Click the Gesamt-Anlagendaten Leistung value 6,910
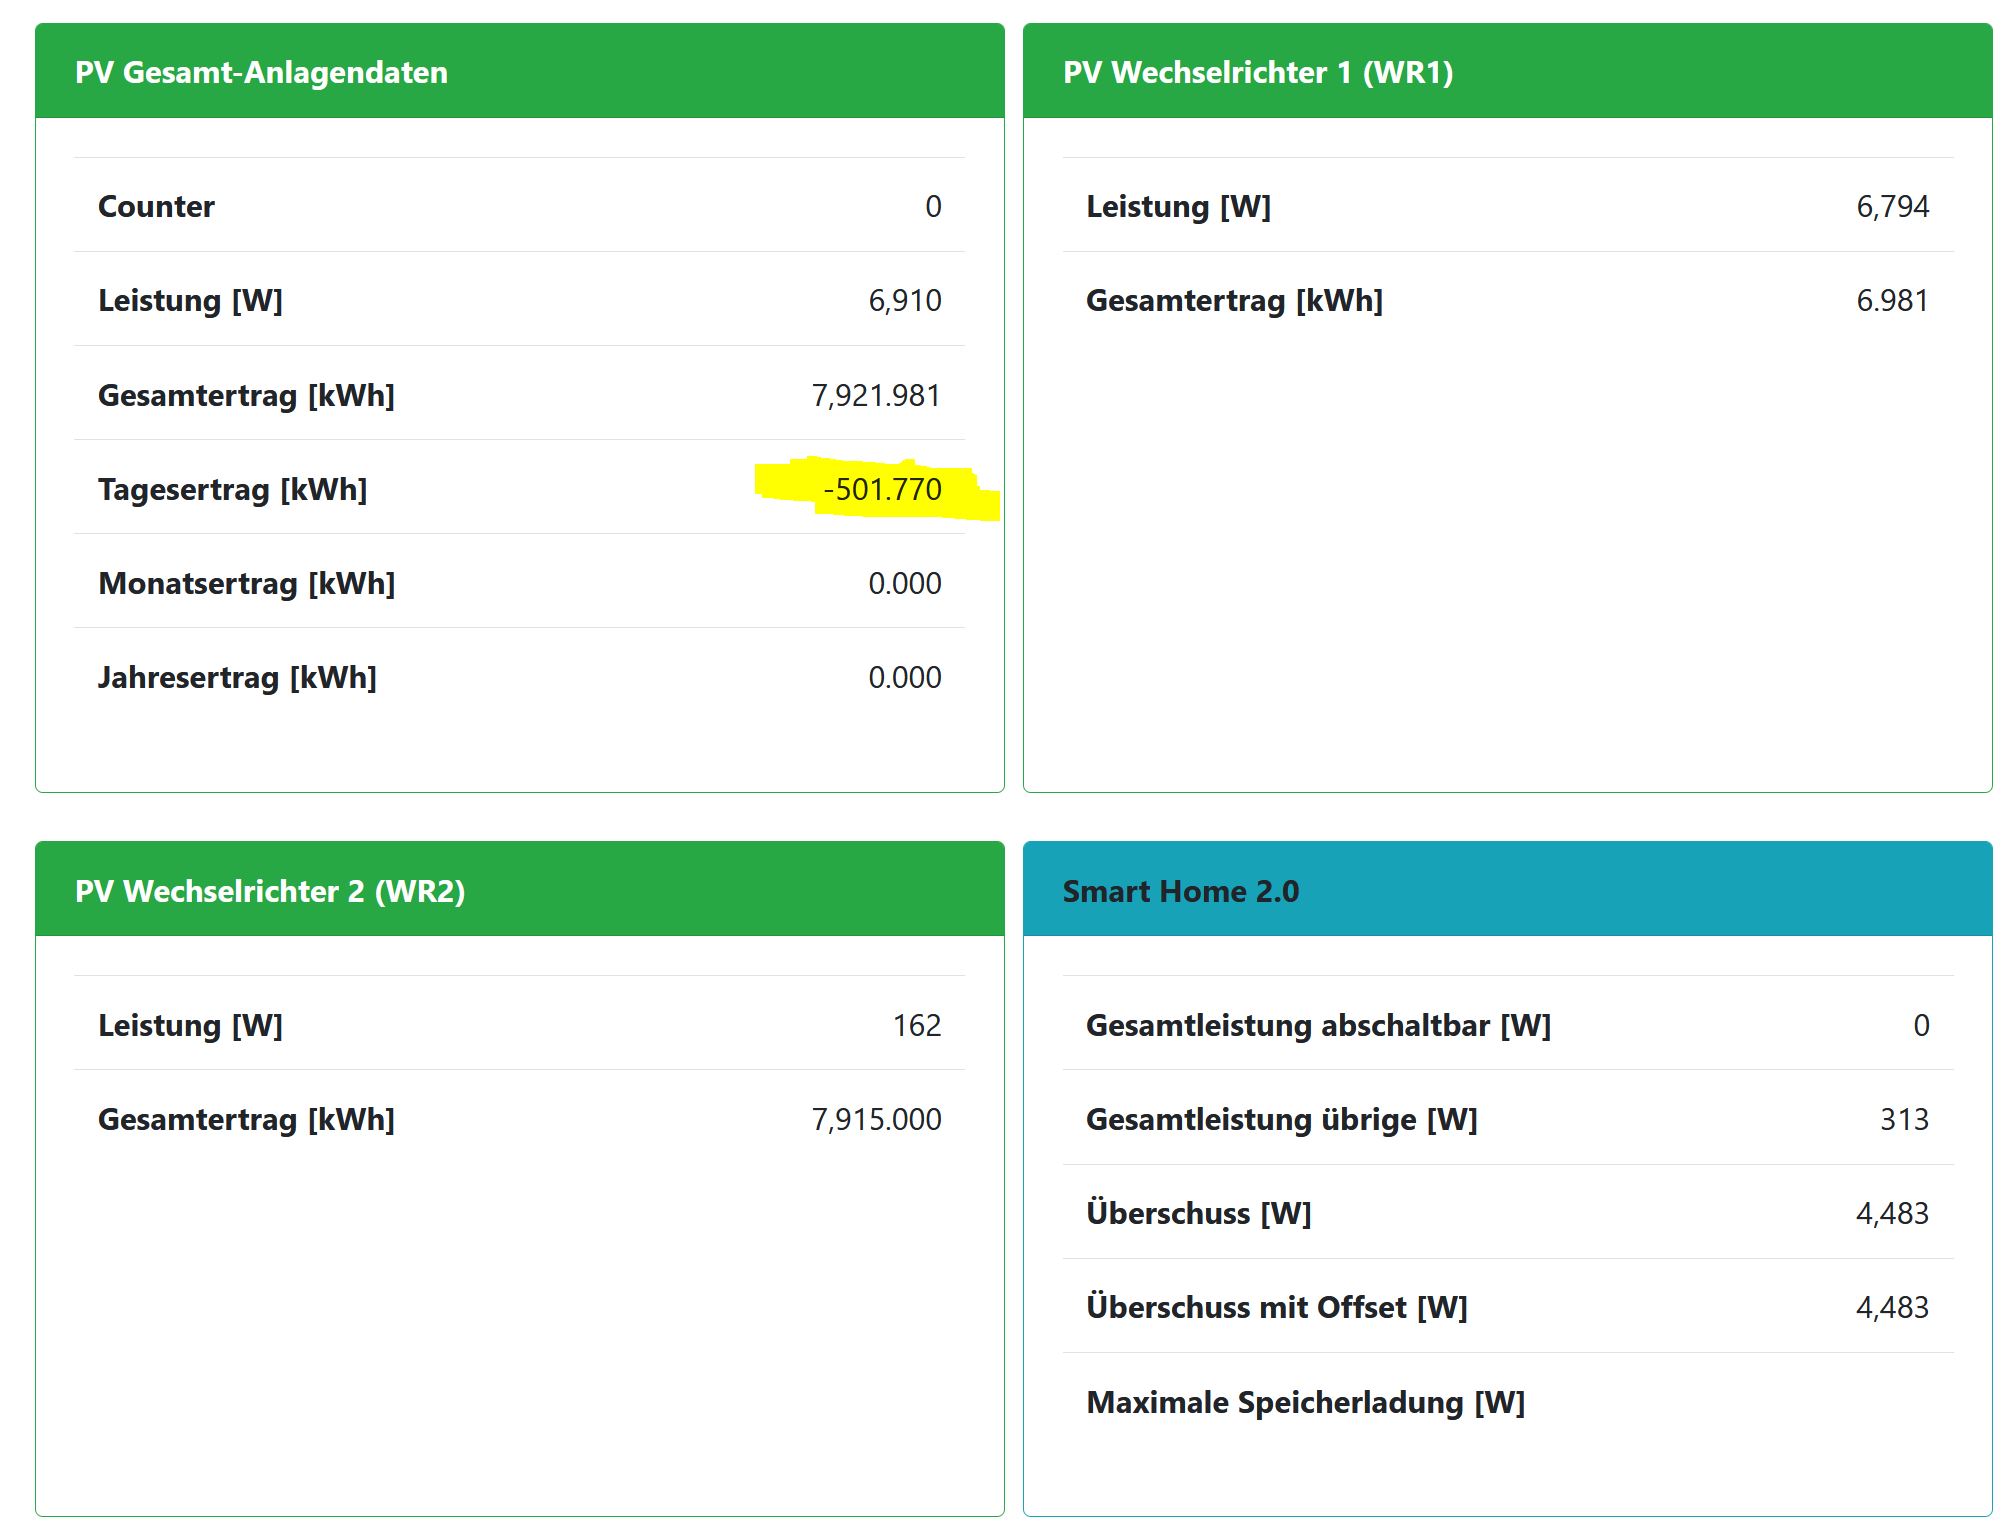 click(904, 301)
